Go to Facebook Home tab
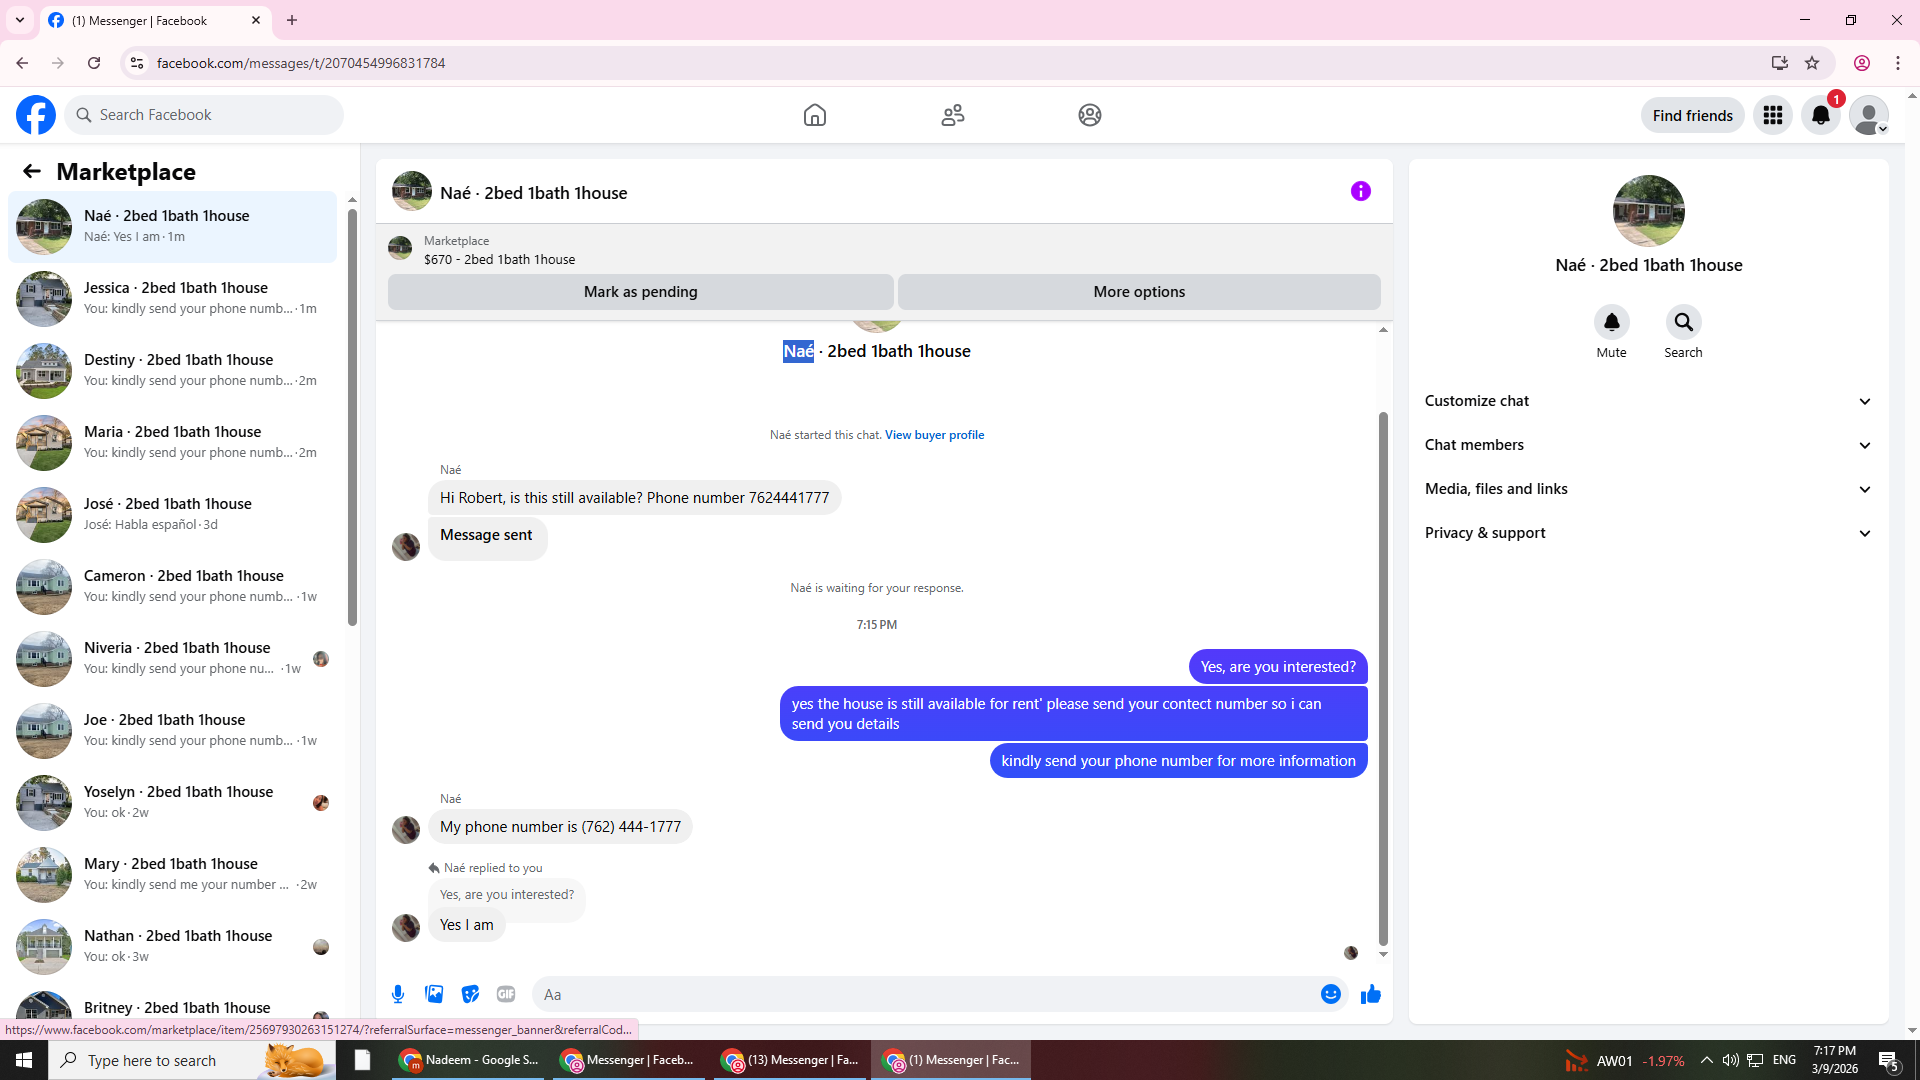Screen dimensions: 1920x1080 [814, 116]
